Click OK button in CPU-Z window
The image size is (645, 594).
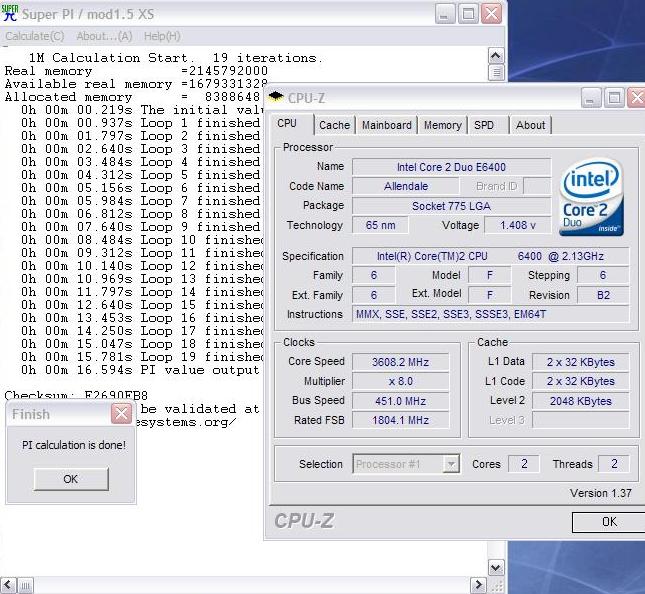609,522
